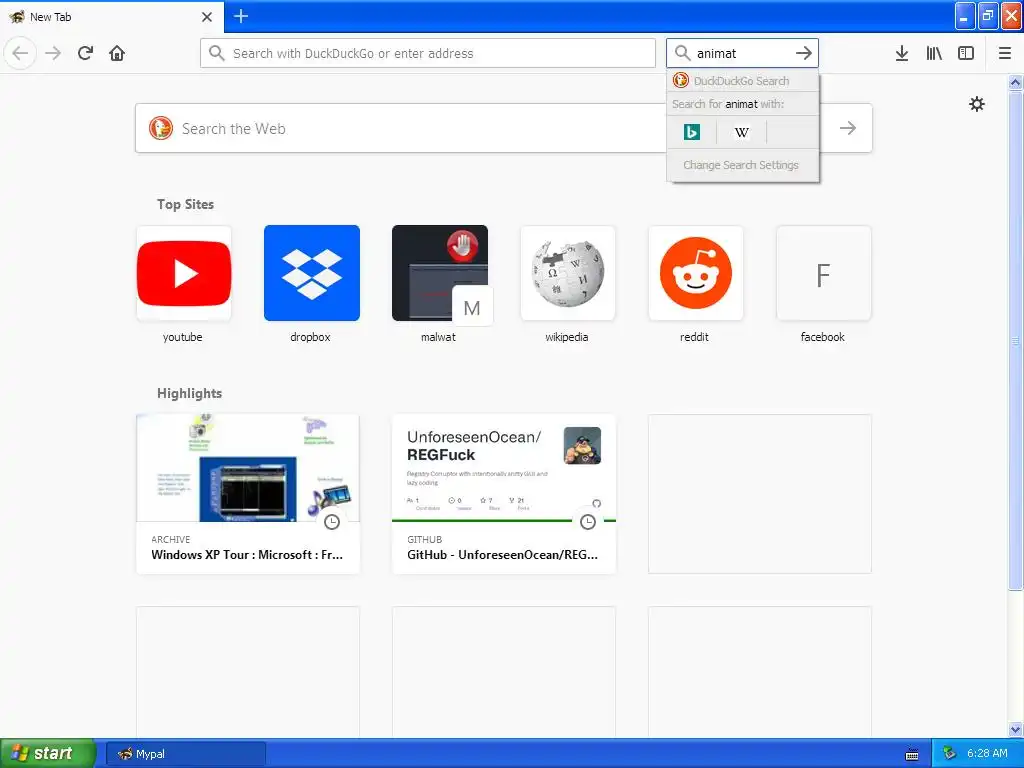Minimize the browser window

pyautogui.click(x=965, y=16)
